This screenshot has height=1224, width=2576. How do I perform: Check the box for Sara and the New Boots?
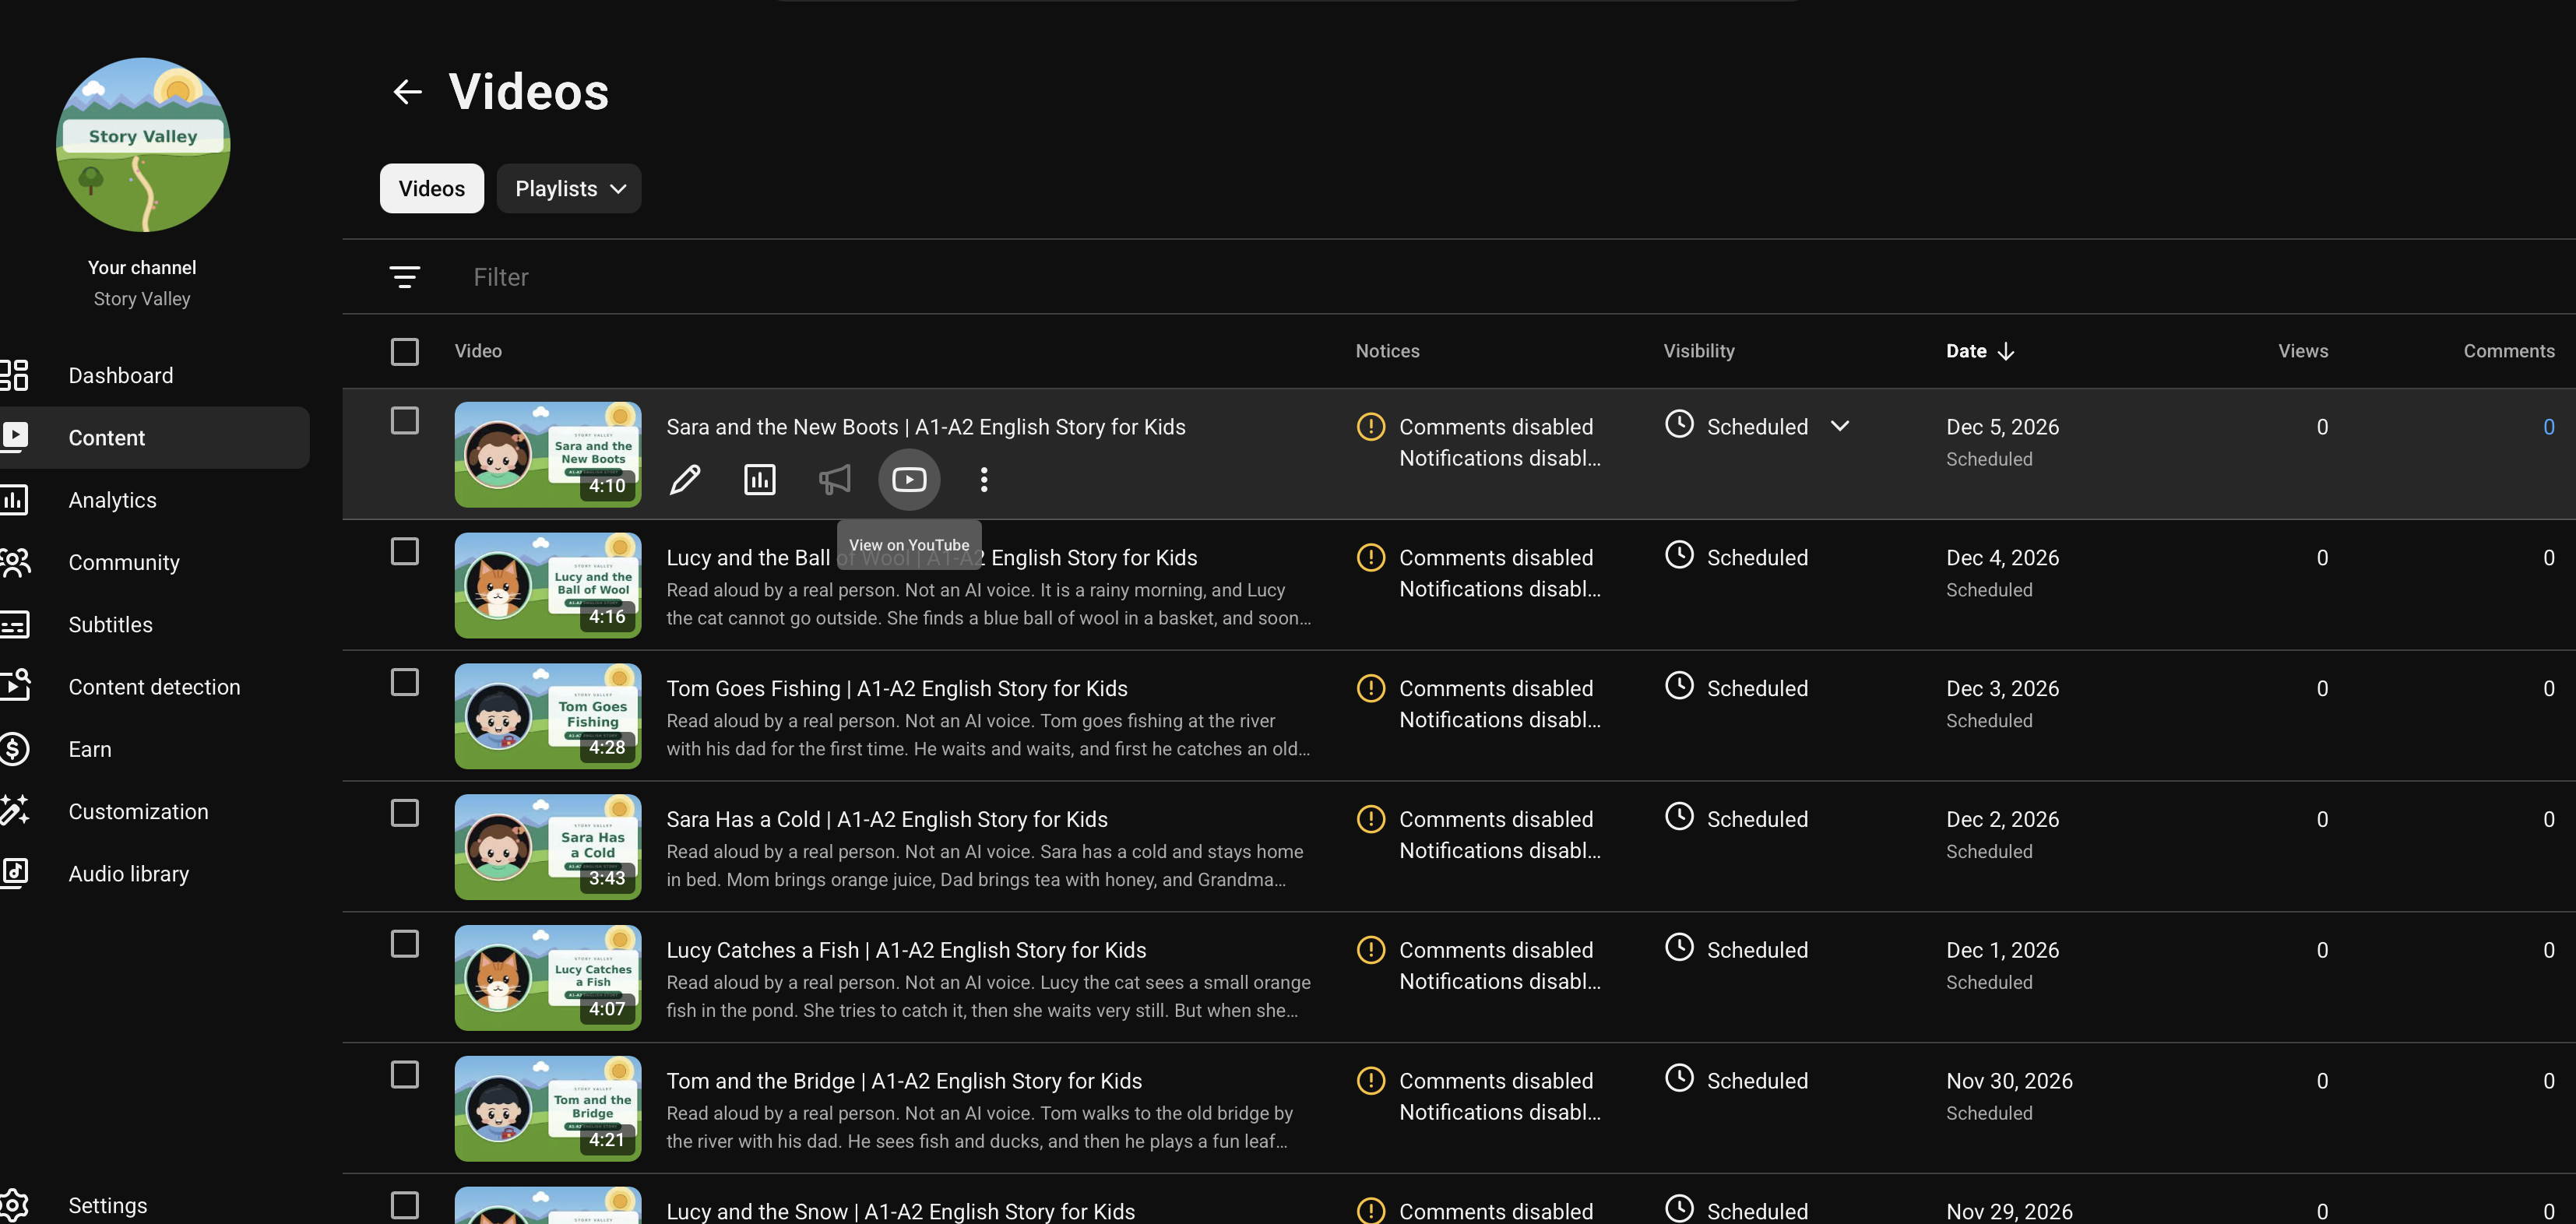click(405, 421)
